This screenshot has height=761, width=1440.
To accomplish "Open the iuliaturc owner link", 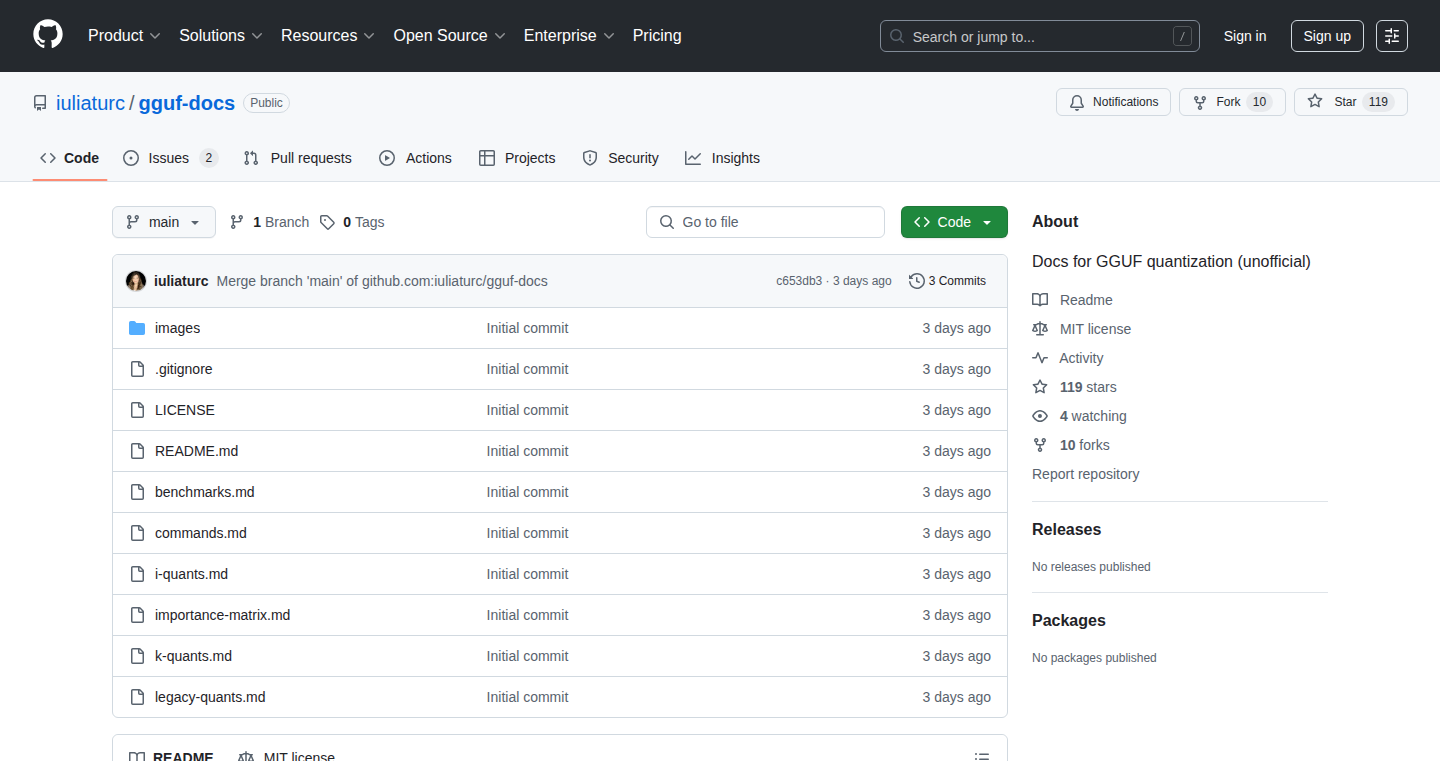I will pos(90,103).
